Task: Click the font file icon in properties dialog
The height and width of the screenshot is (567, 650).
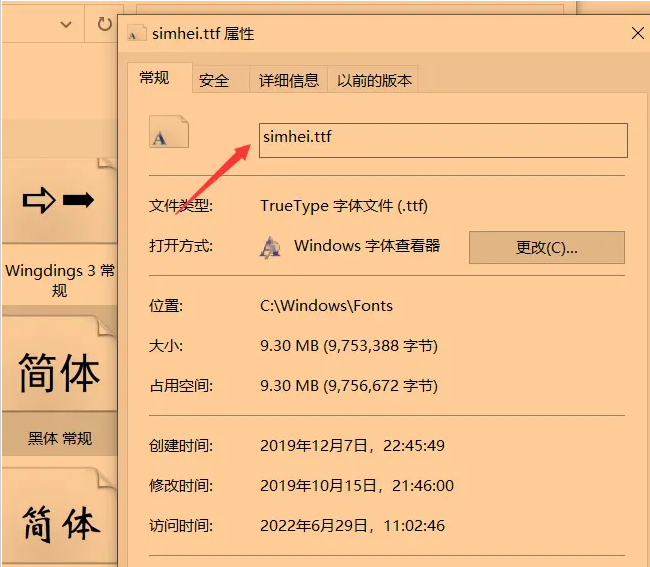Action: pos(169,131)
